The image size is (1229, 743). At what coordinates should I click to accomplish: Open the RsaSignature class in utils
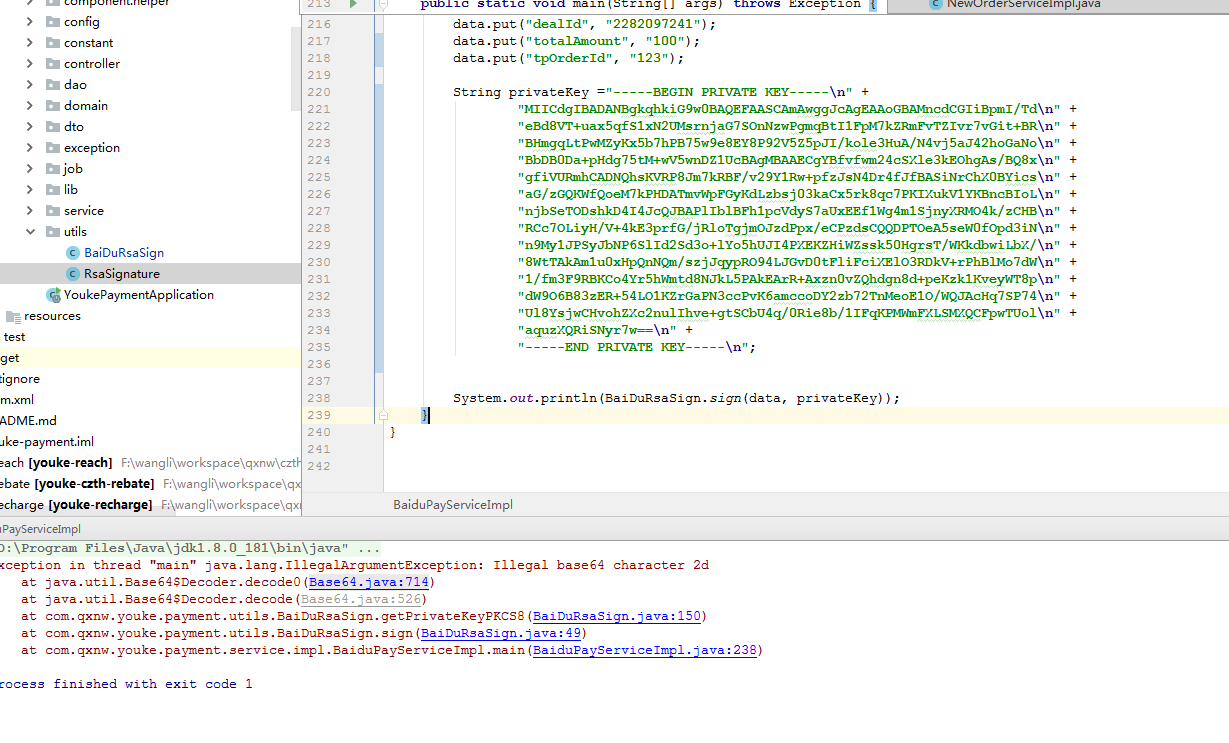pos(121,274)
